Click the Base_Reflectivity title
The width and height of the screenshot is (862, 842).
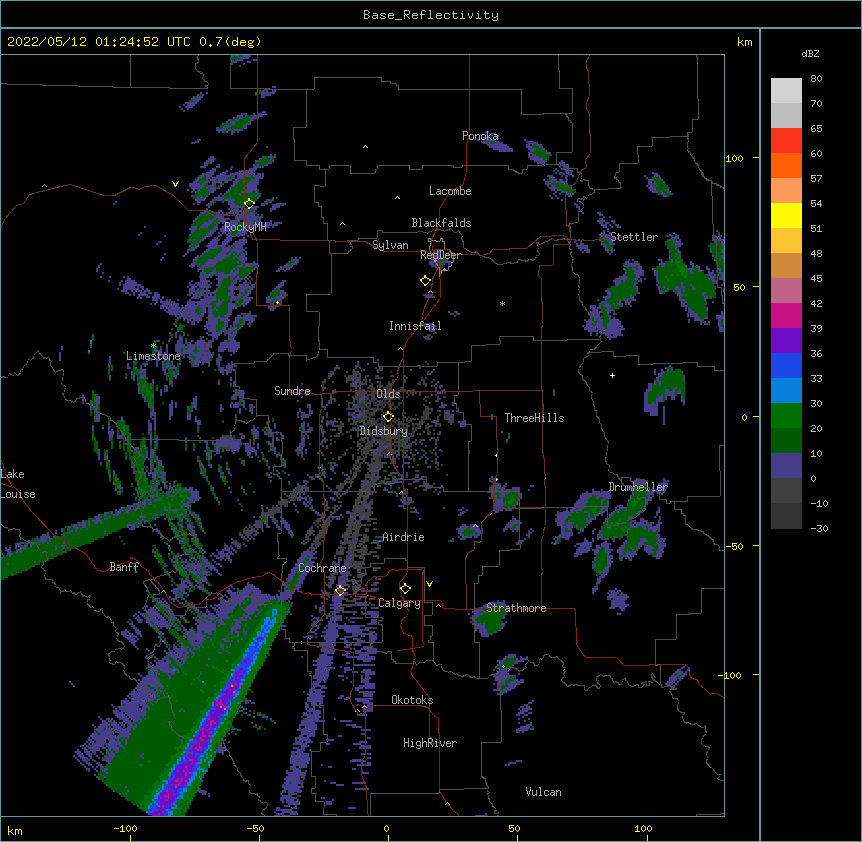coord(431,15)
